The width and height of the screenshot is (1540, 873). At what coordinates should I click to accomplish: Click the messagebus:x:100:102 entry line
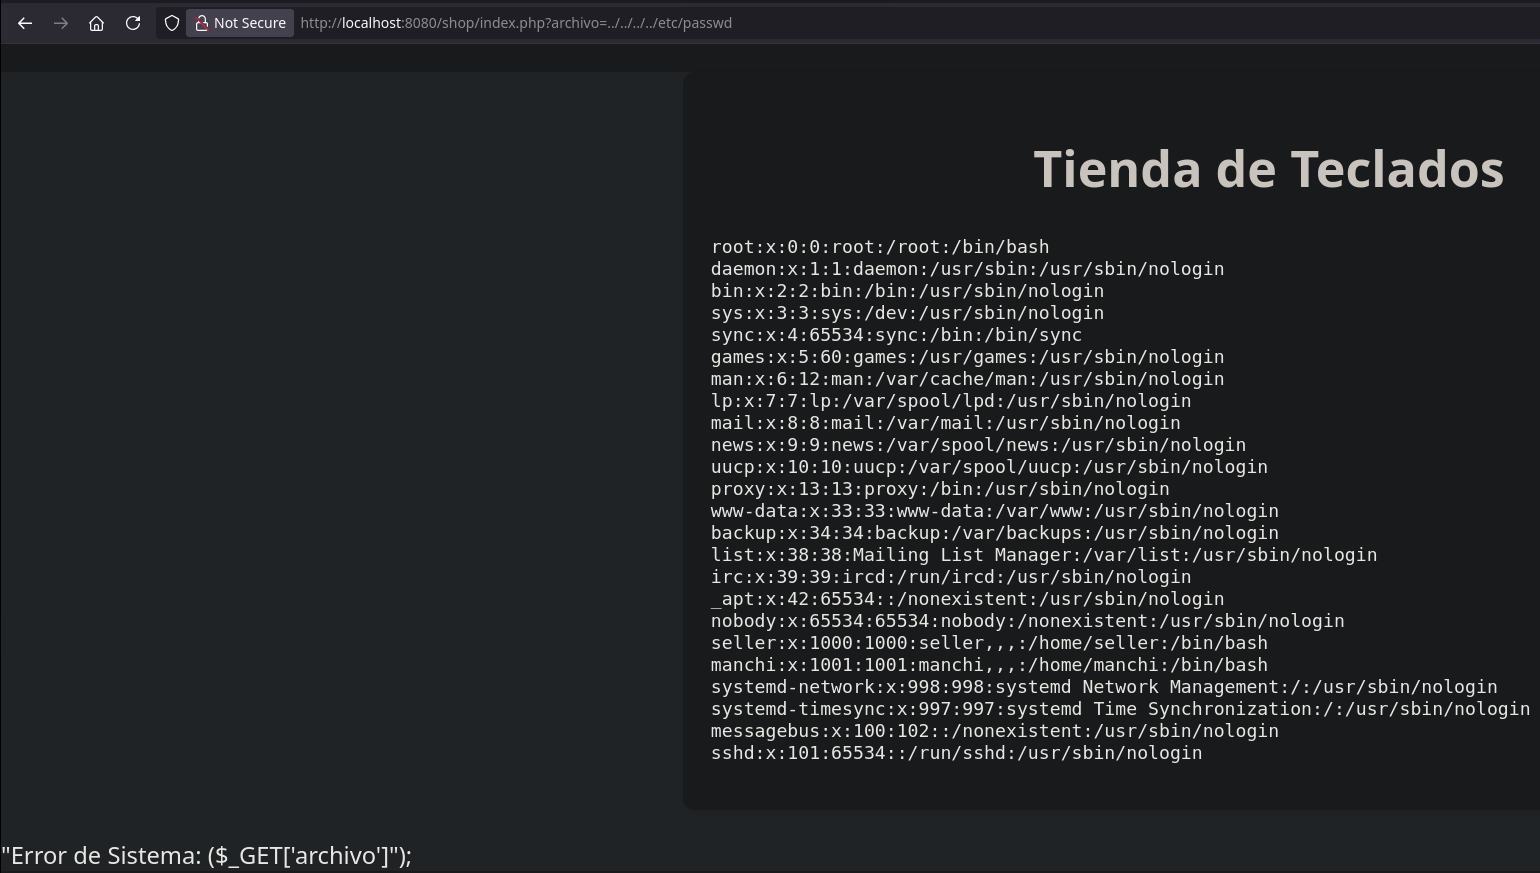click(995, 731)
